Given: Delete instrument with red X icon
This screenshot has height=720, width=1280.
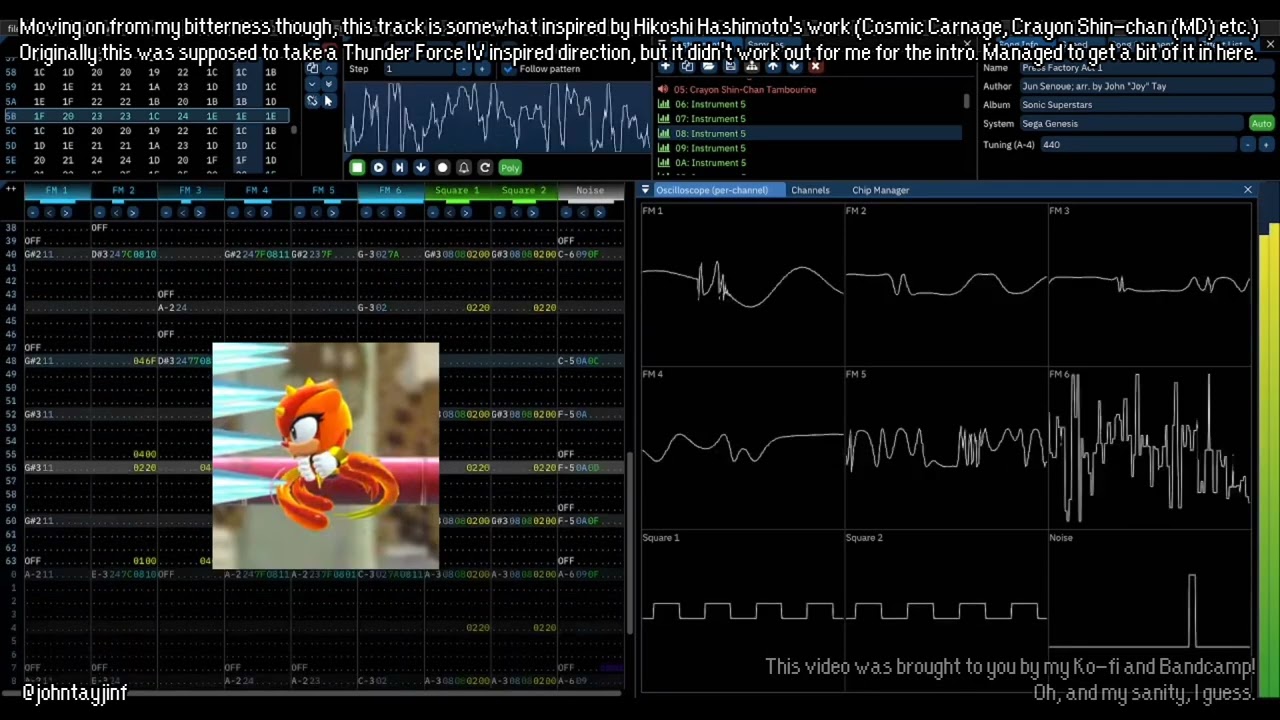Looking at the screenshot, I should click(815, 66).
